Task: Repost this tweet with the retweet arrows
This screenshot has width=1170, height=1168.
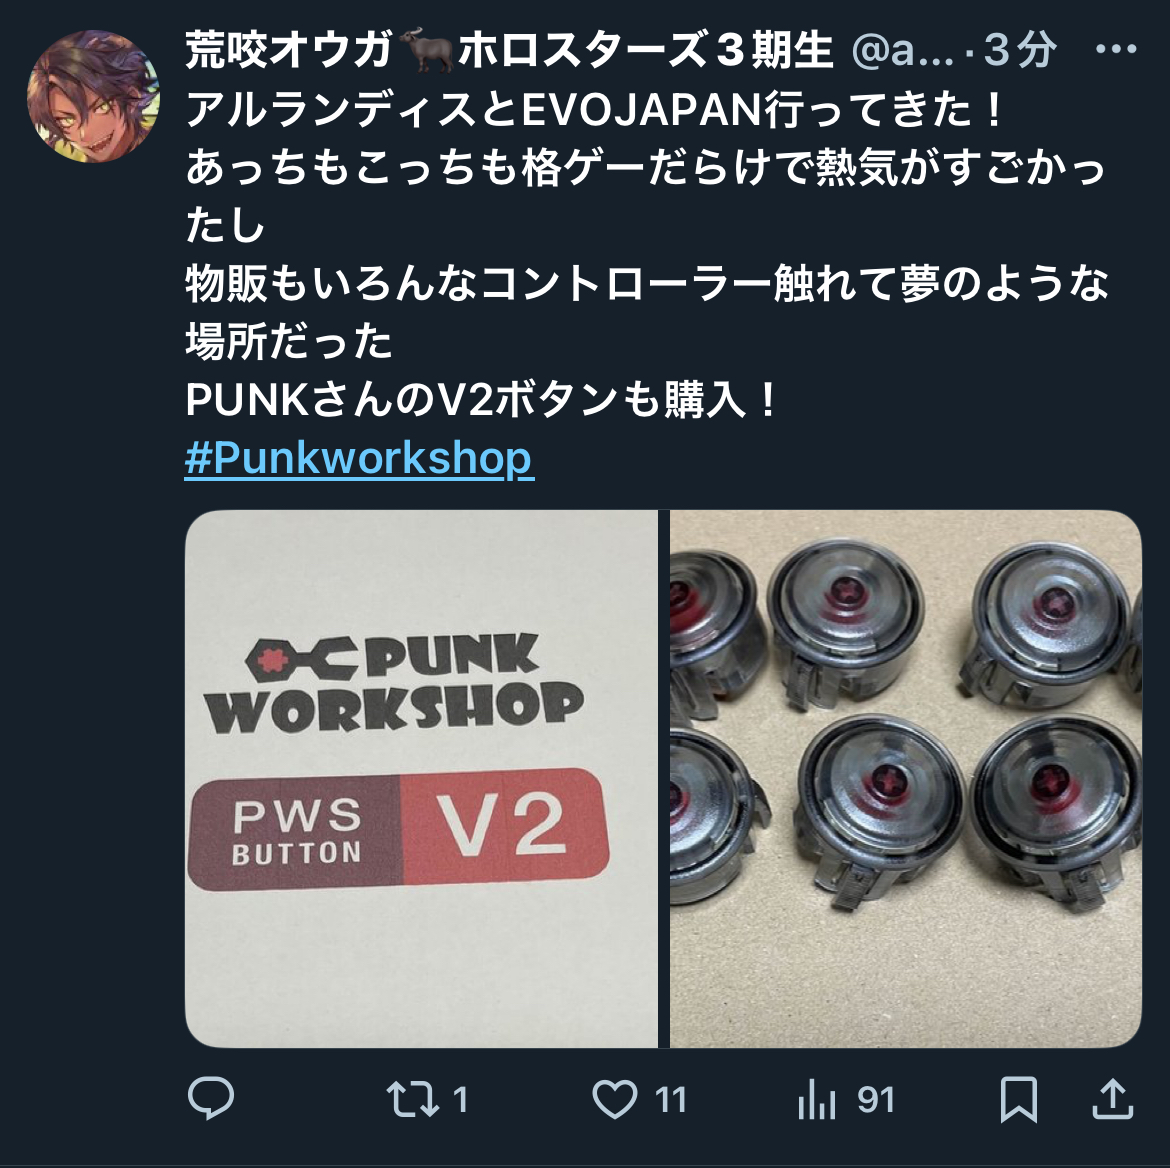Action: (412, 1099)
